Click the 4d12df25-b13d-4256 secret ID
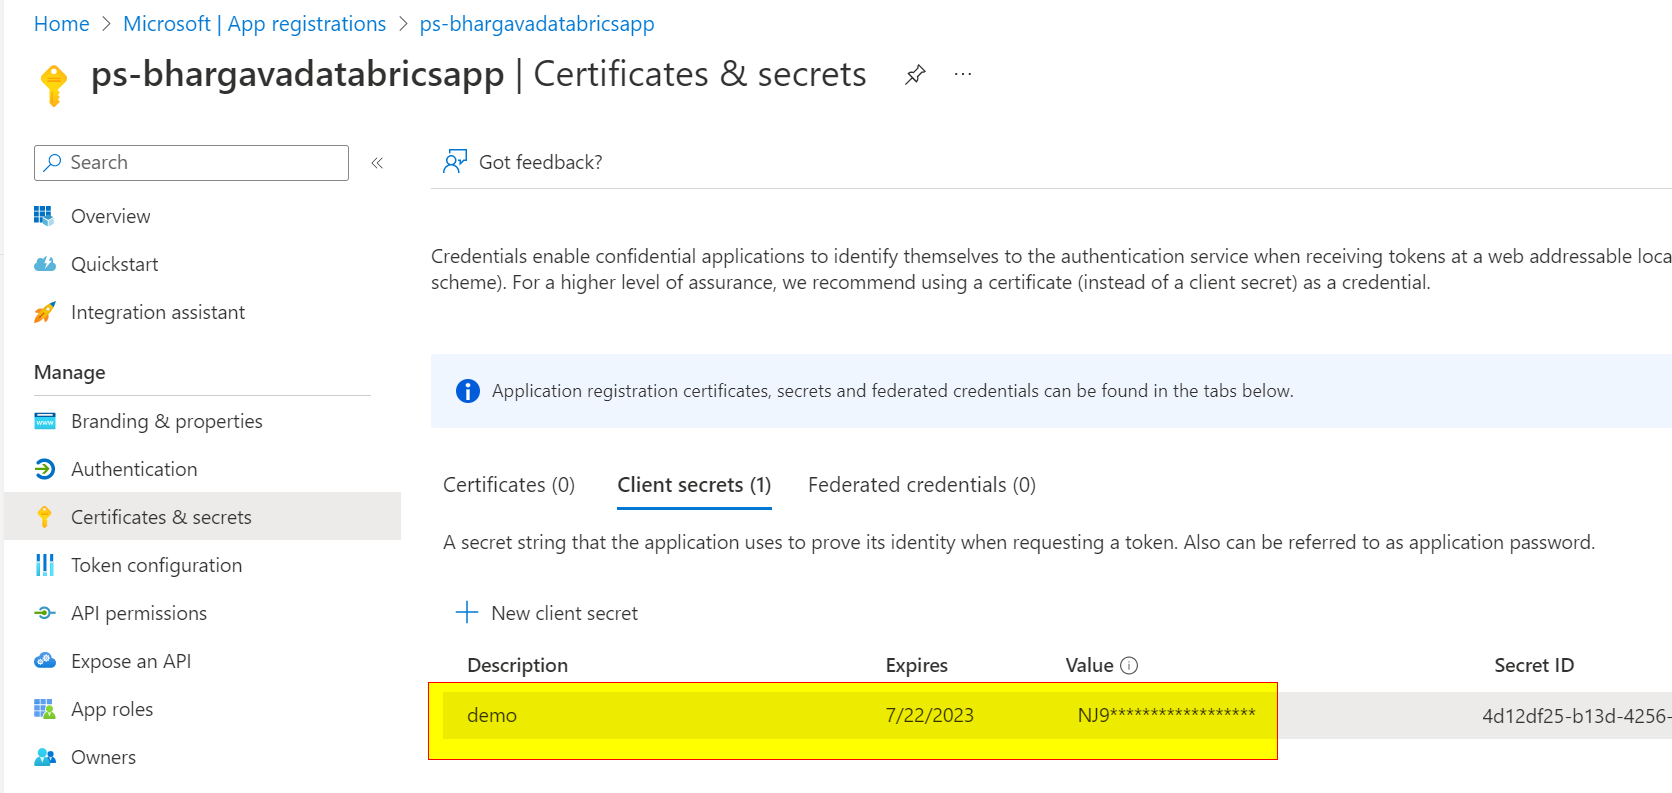The height and width of the screenshot is (793, 1672). pos(1577,716)
